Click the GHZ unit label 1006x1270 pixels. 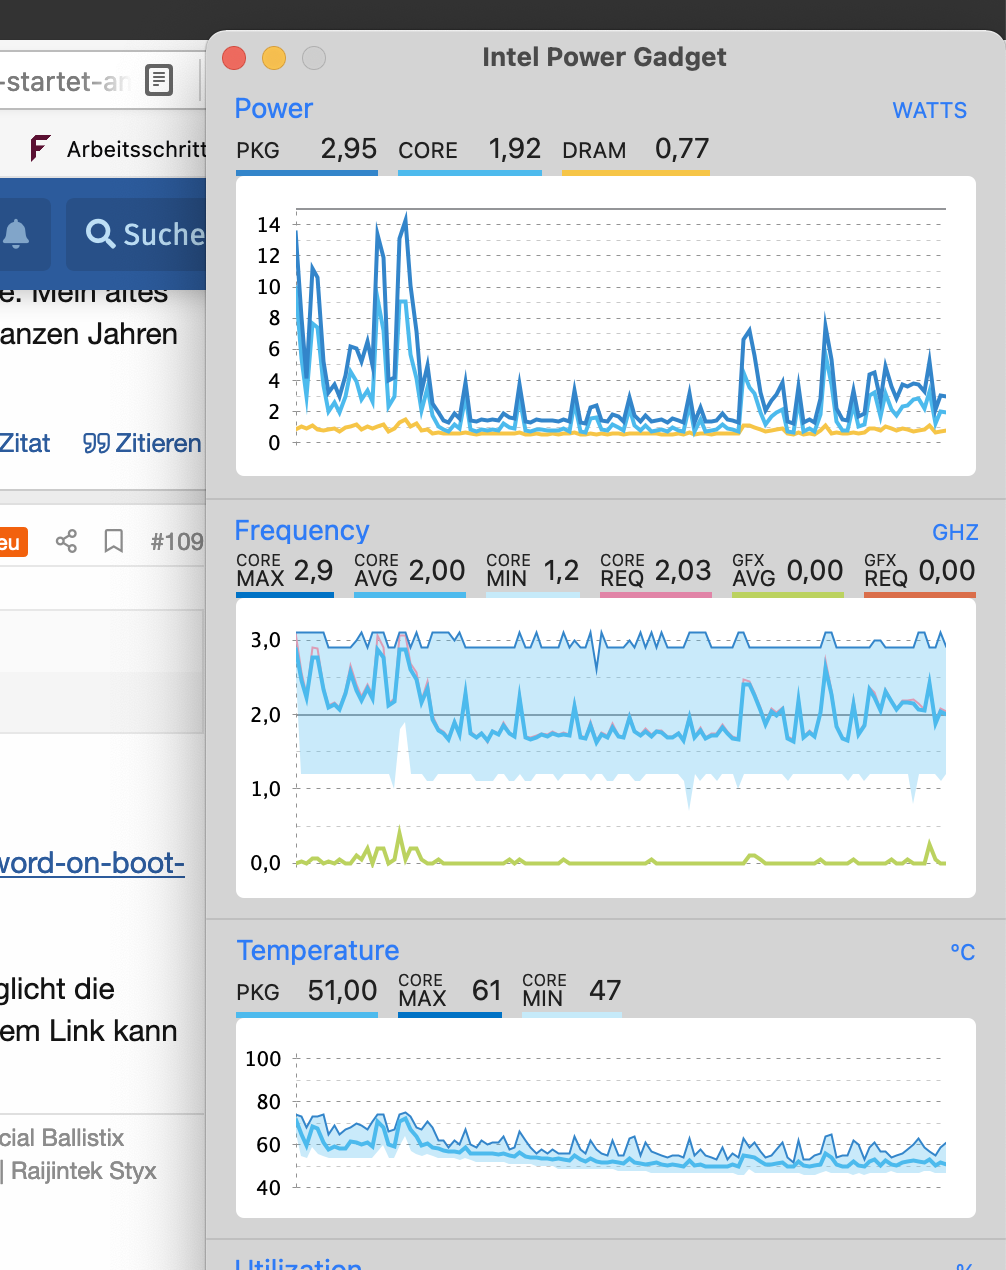[x=955, y=532]
